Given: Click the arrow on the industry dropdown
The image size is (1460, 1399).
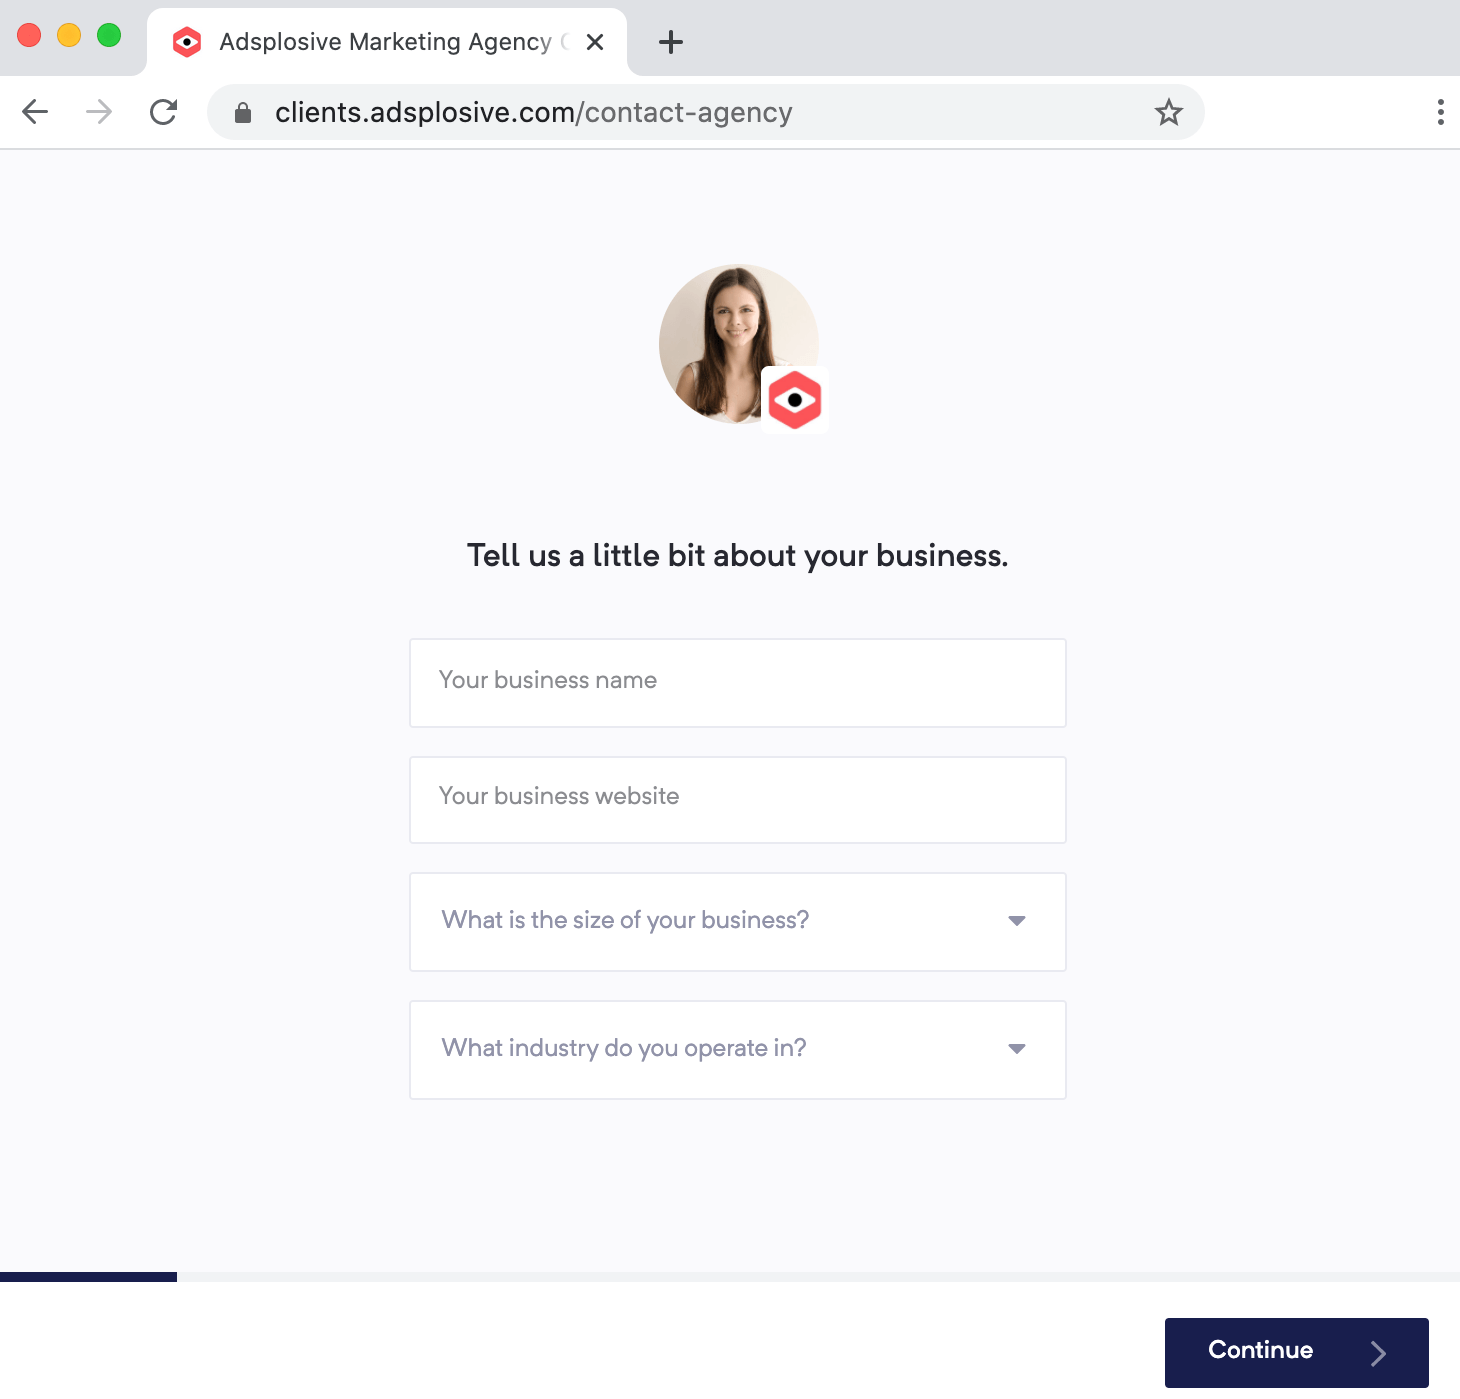Looking at the screenshot, I should coord(1017,1049).
